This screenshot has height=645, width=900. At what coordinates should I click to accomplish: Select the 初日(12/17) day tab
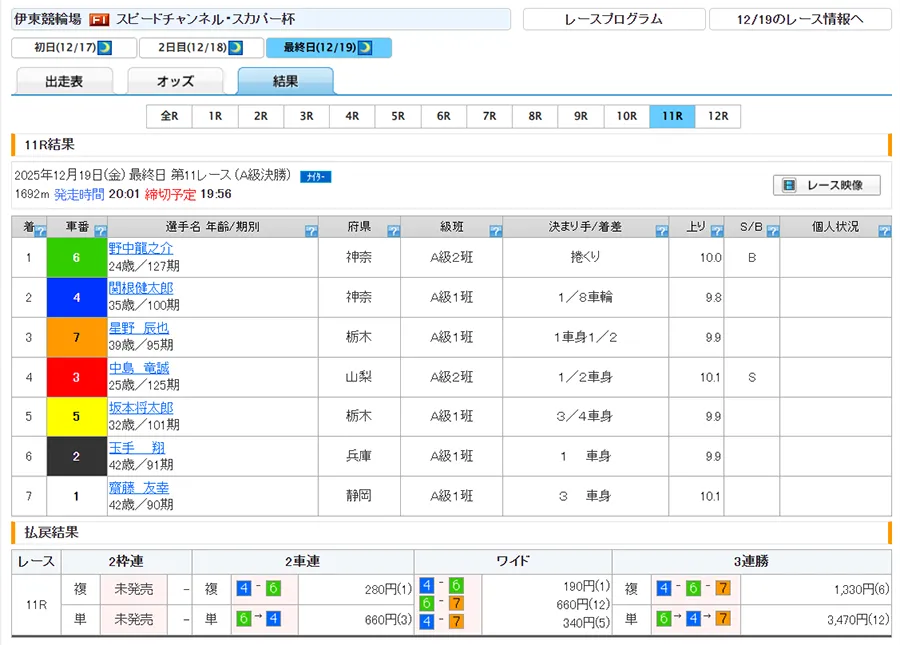[73, 47]
